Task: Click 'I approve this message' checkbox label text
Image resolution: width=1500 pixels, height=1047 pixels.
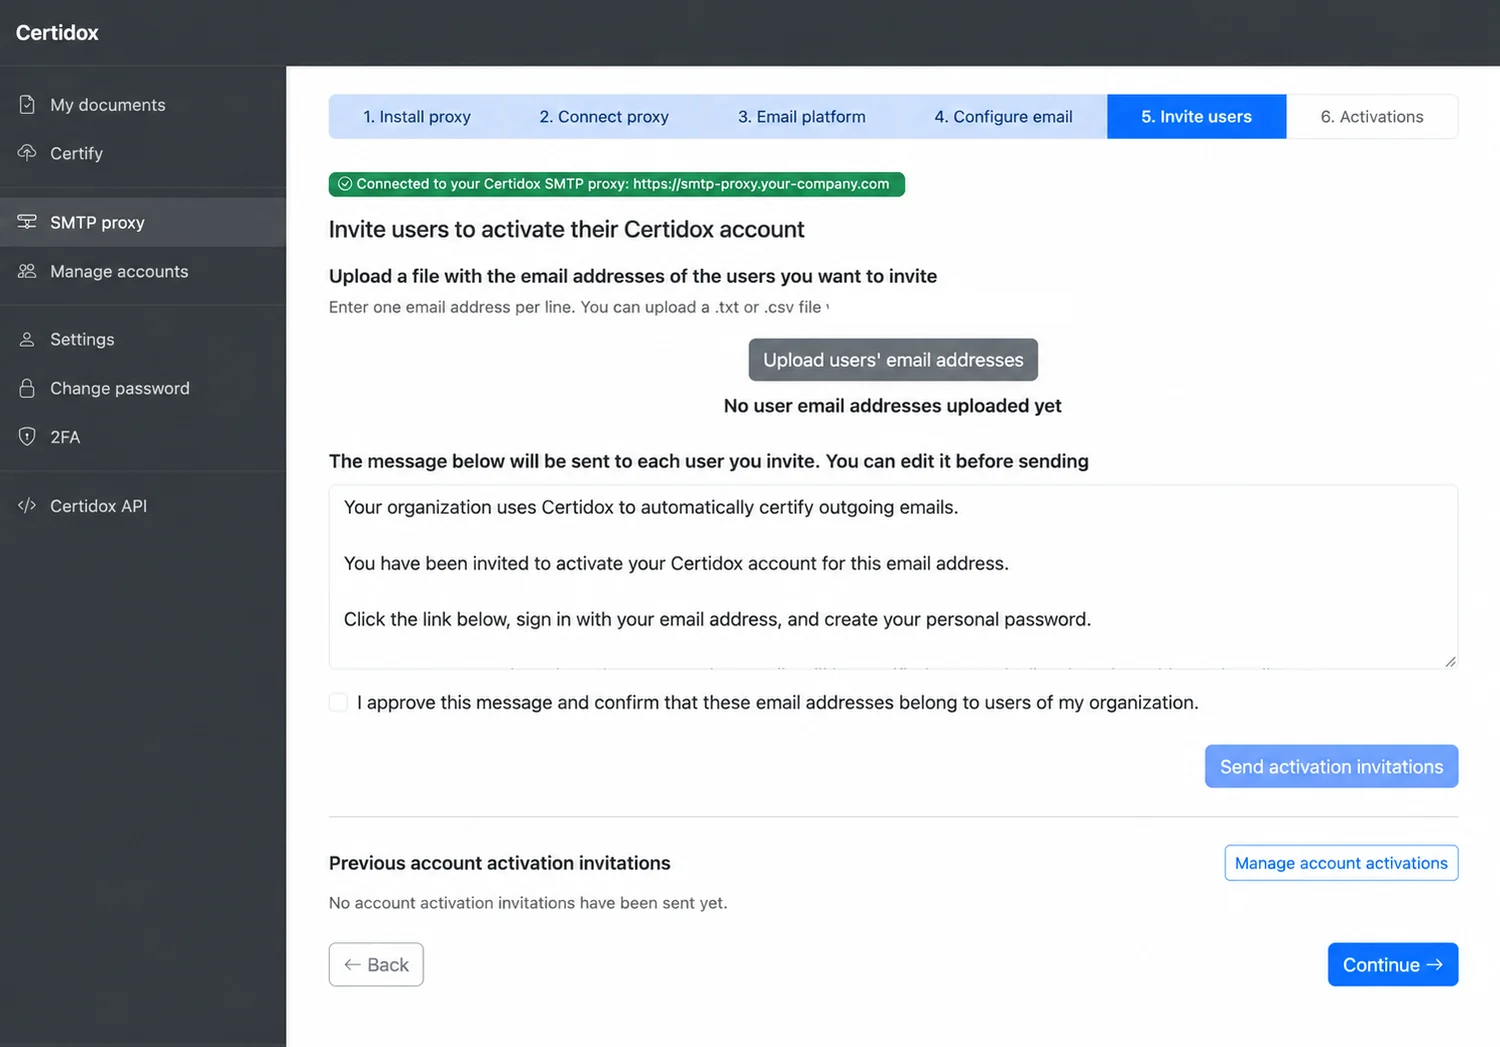Action: coord(777,702)
